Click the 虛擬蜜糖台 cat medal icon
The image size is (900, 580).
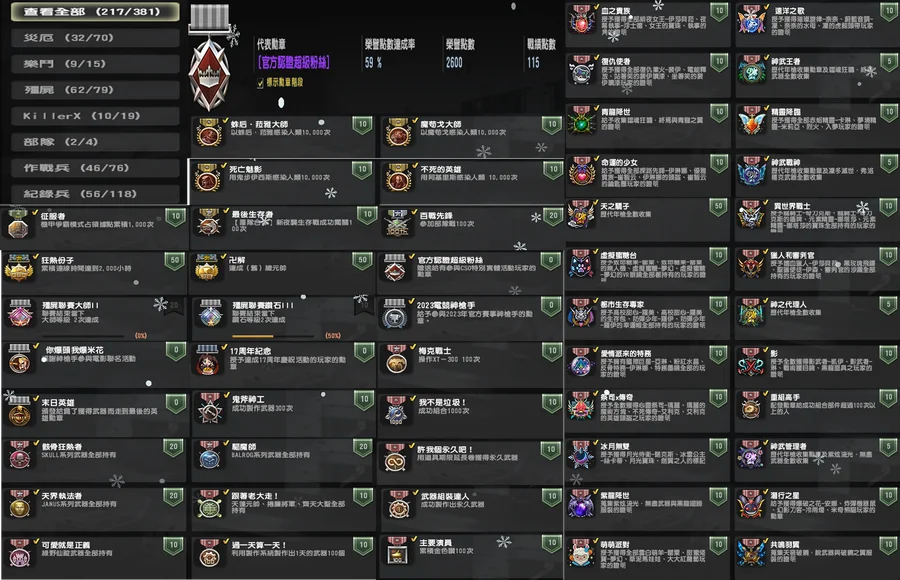581,264
